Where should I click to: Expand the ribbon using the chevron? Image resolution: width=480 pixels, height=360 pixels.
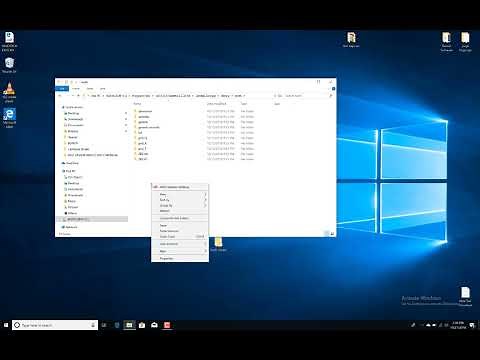point(329,88)
